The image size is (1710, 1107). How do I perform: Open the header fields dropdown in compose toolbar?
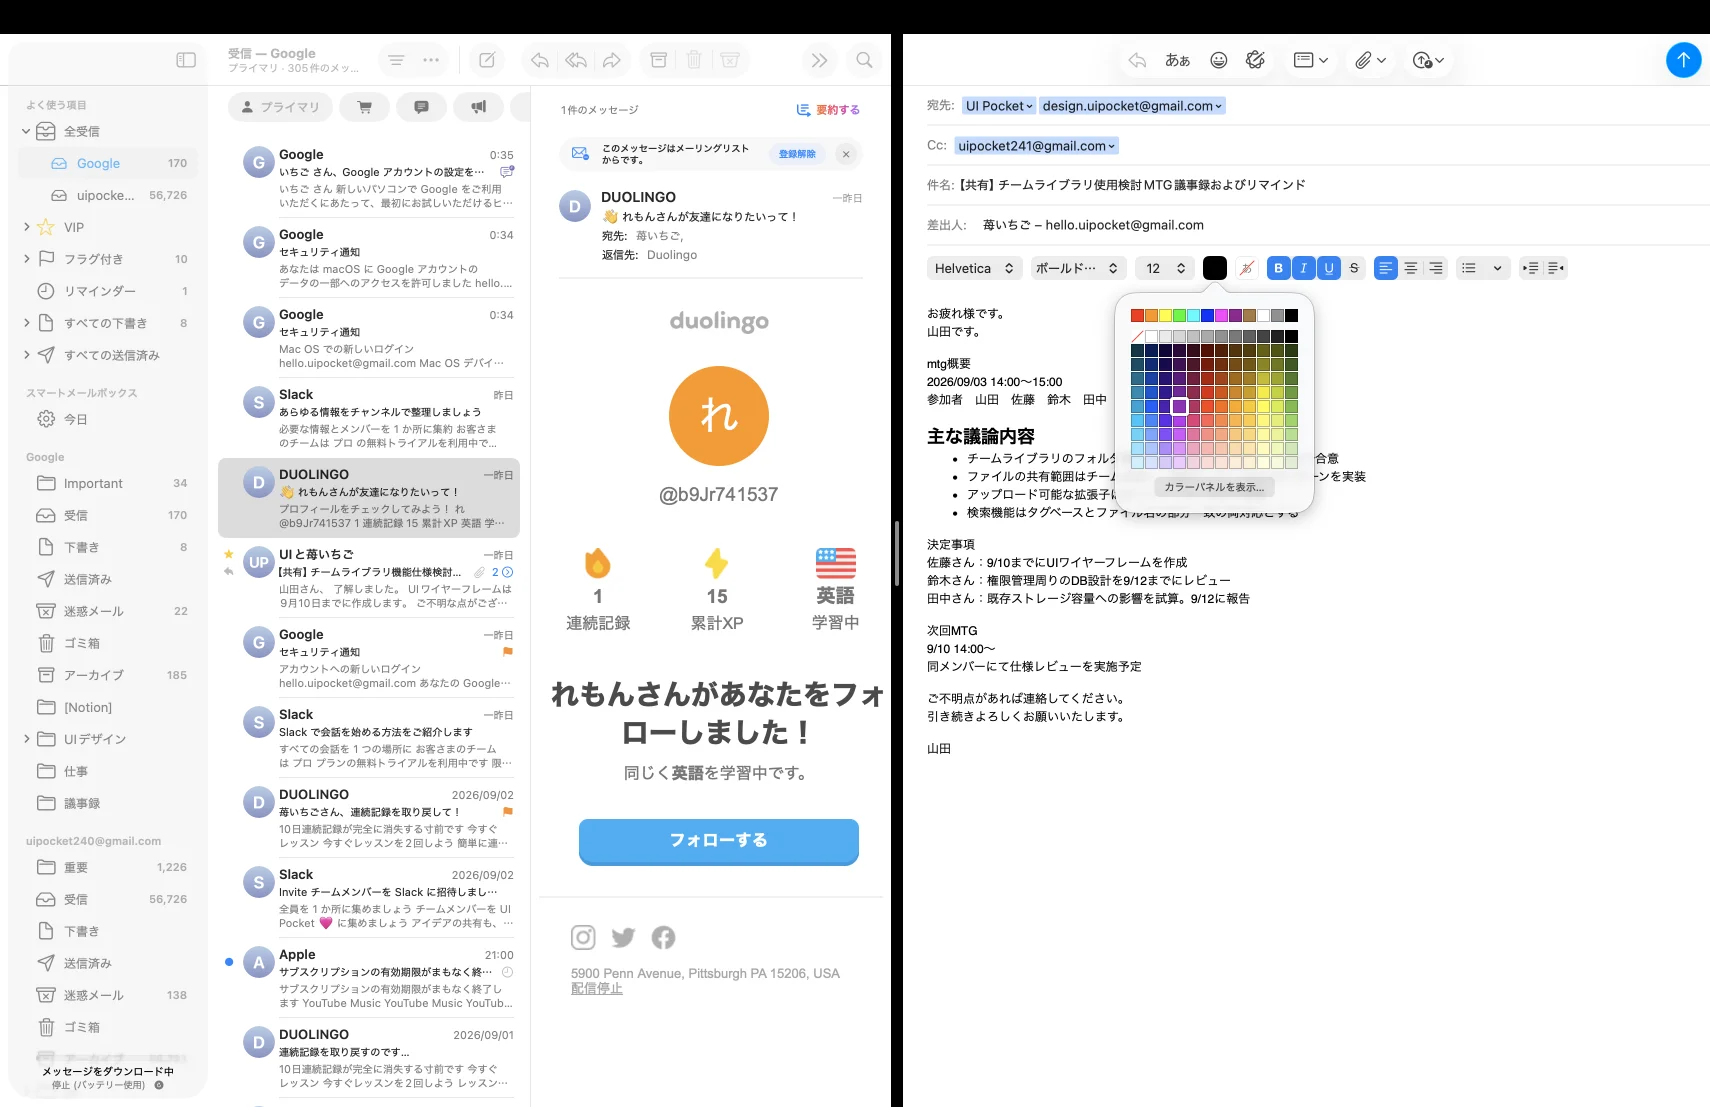coord(1310,60)
